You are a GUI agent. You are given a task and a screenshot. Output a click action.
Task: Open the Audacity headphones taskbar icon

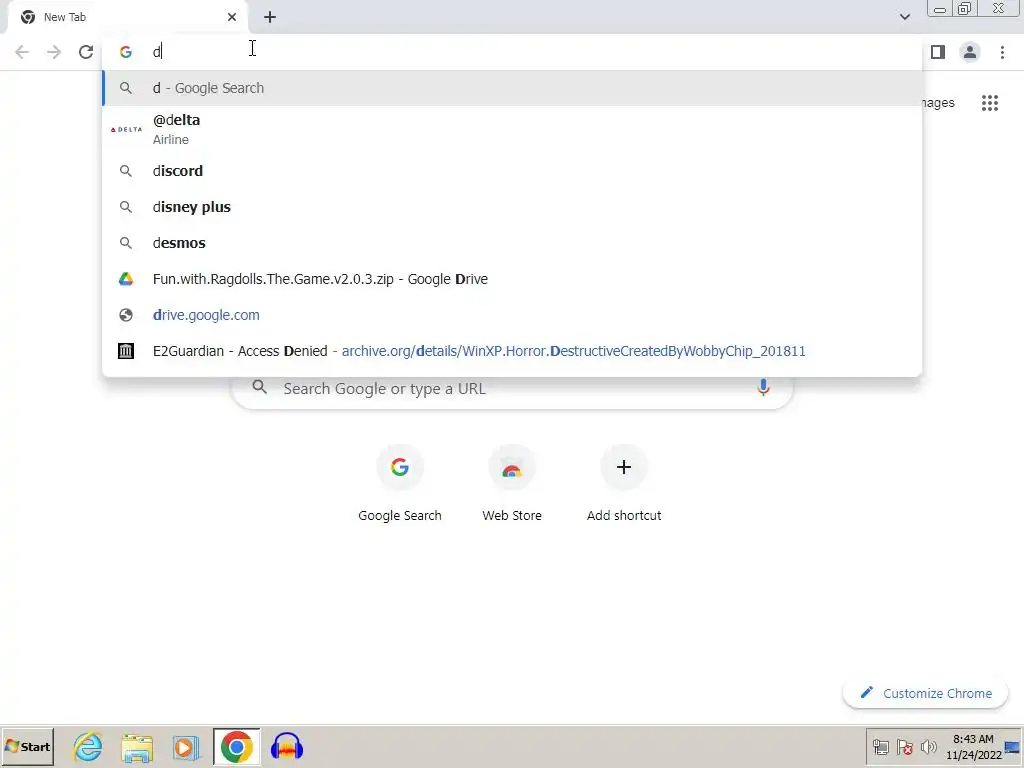(x=286, y=746)
